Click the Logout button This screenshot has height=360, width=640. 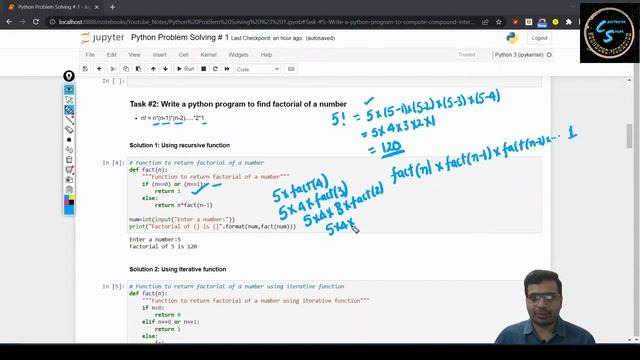539,38
